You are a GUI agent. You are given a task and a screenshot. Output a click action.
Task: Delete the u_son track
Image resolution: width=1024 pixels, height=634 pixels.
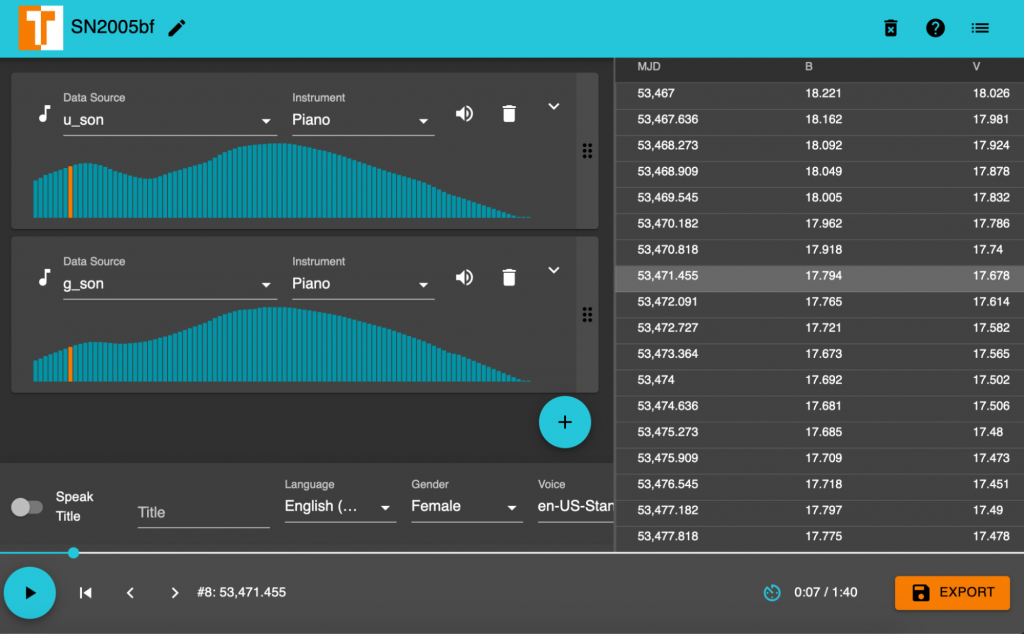[509, 114]
